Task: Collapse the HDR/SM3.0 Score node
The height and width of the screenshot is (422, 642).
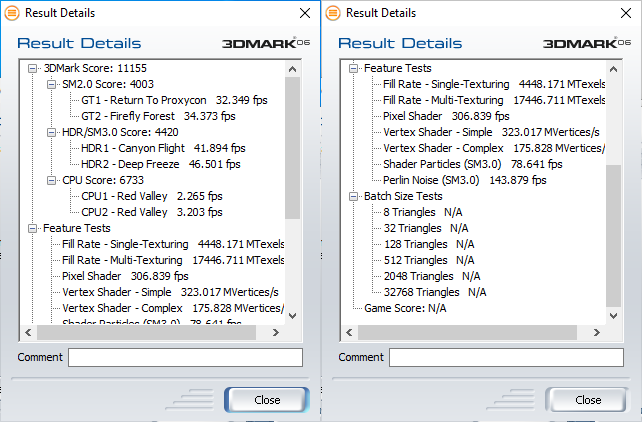Action: pyautogui.click(x=51, y=132)
